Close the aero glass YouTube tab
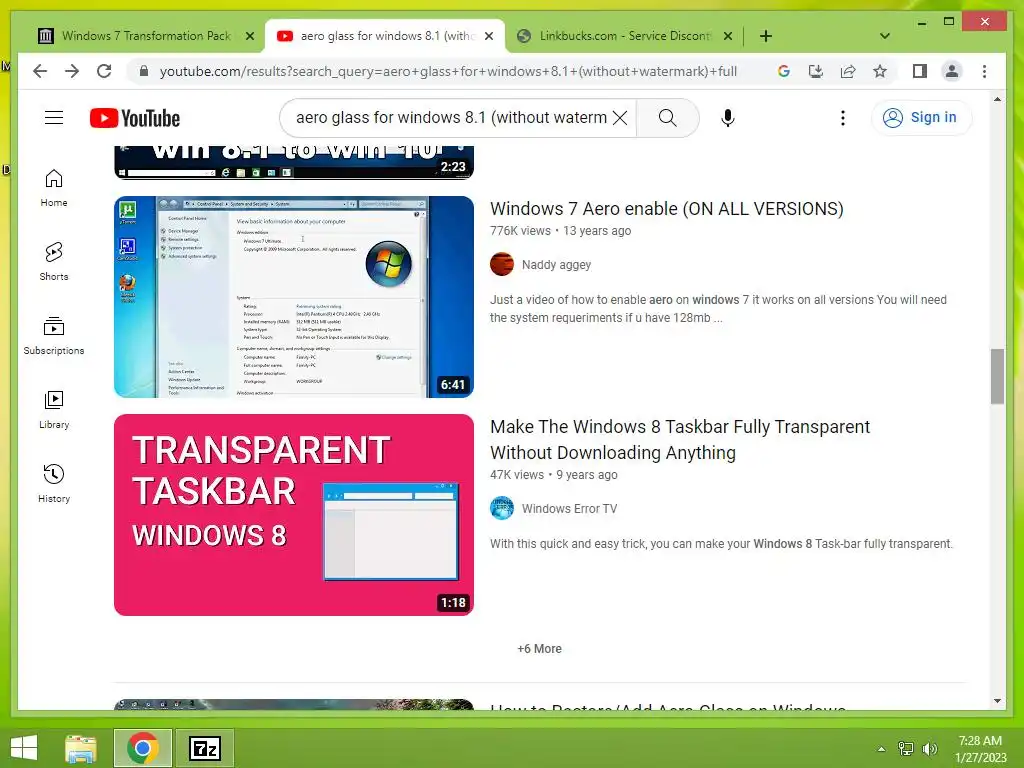Viewport: 1024px width, 768px height. coord(488,36)
